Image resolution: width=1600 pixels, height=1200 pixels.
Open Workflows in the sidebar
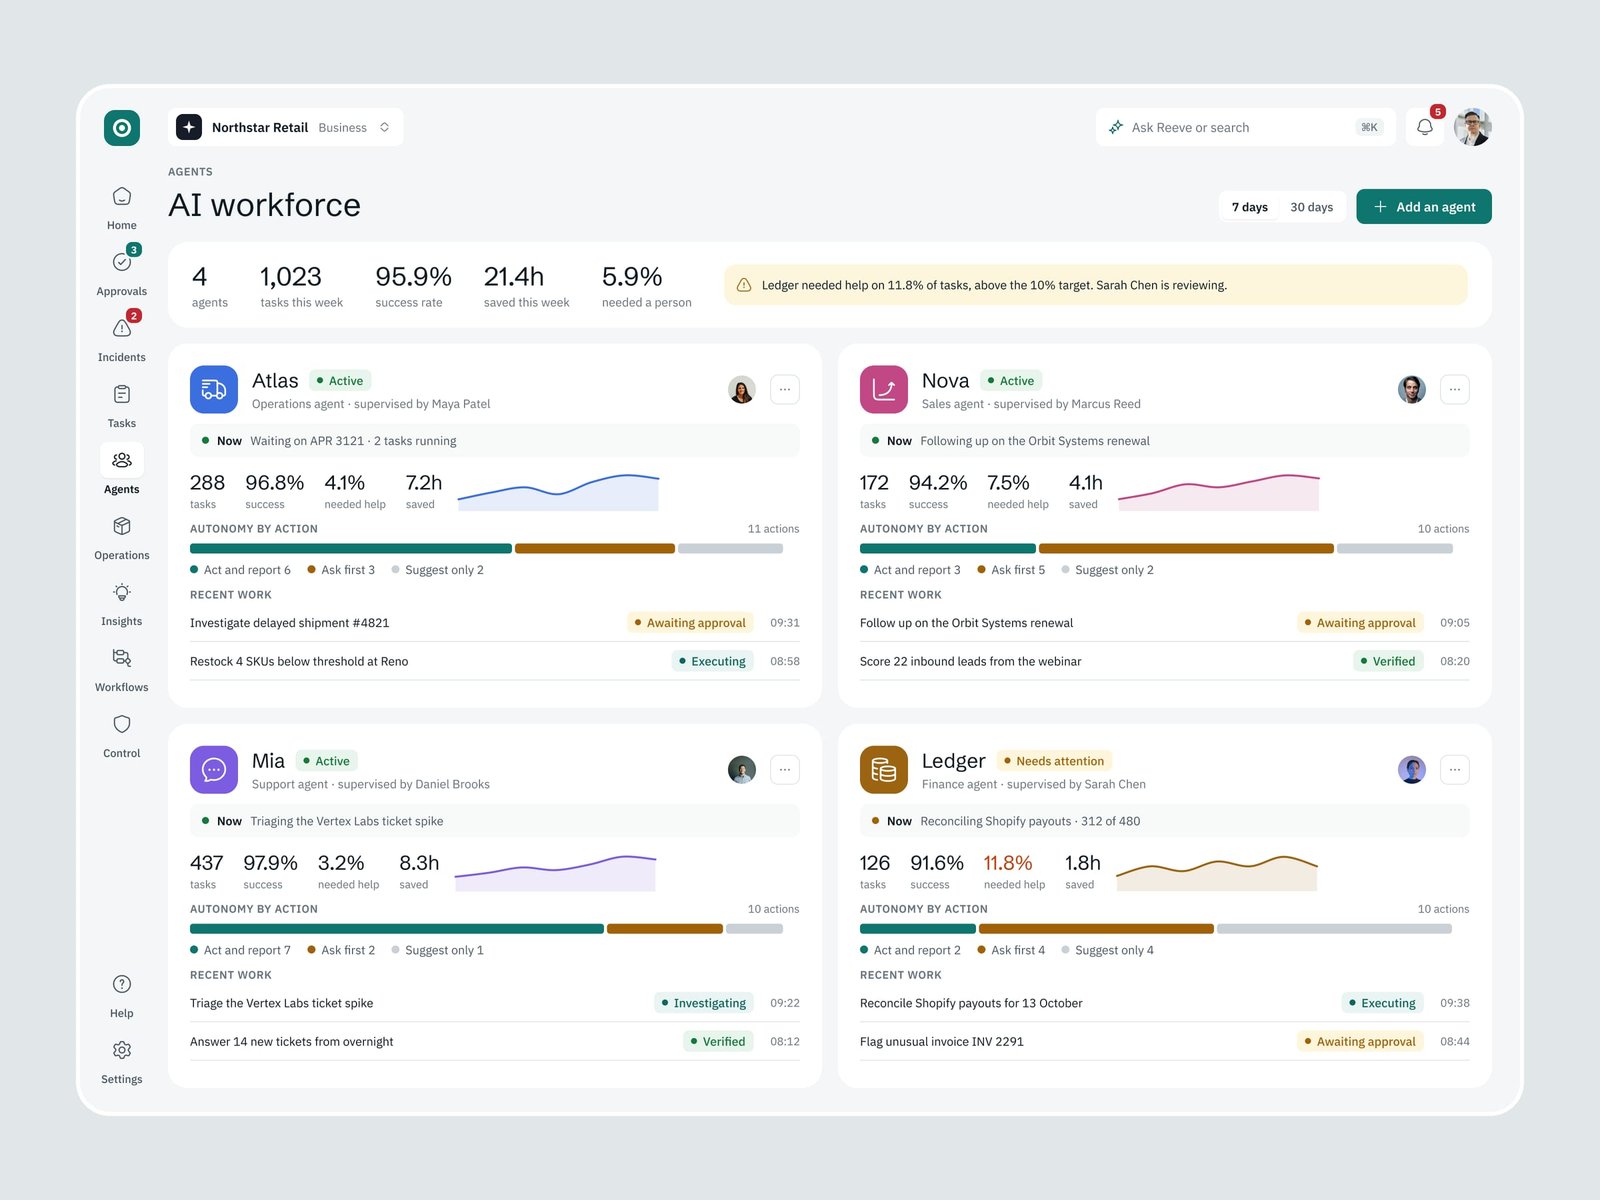[x=122, y=669]
